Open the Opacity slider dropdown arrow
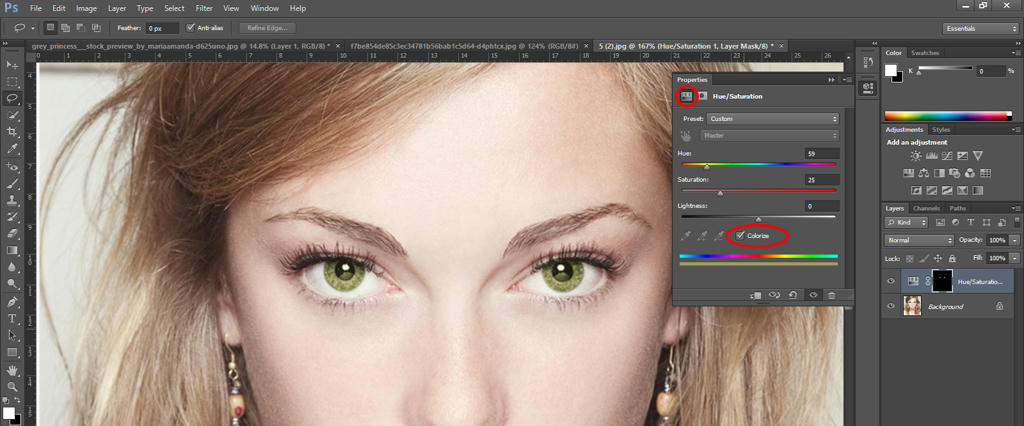 coord(1014,240)
